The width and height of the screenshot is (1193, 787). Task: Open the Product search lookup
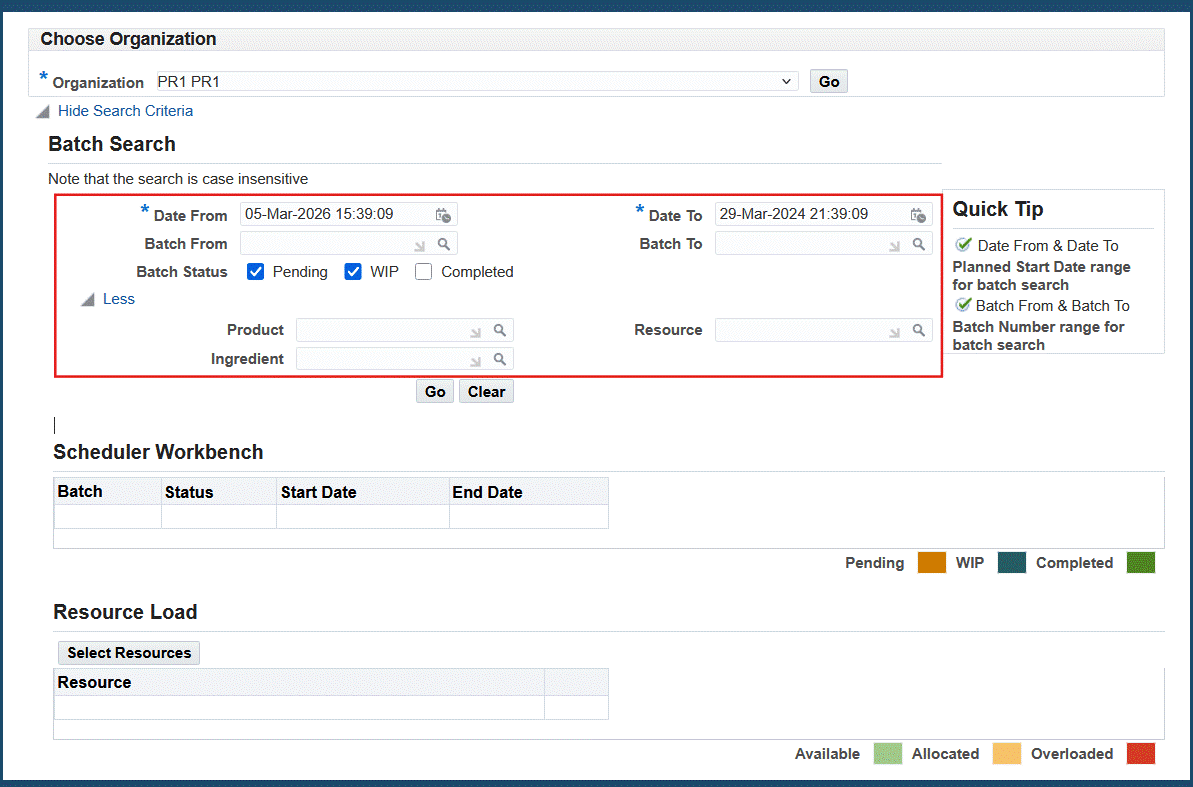click(500, 330)
